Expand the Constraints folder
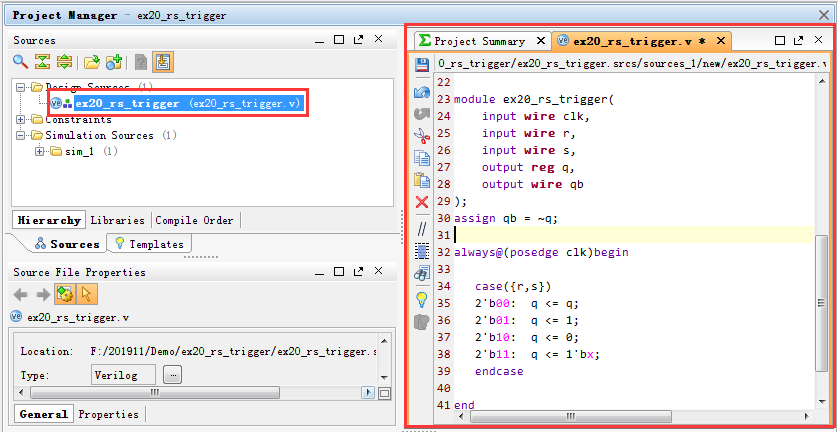The height and width of the screenshot is (432, 838). coord(21,120)
